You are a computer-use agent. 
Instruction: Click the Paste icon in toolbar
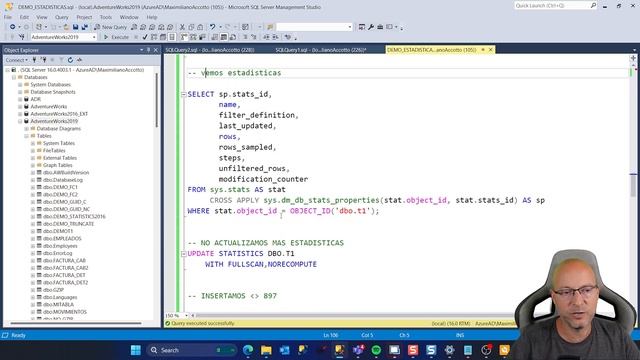(x=200, y=27)
